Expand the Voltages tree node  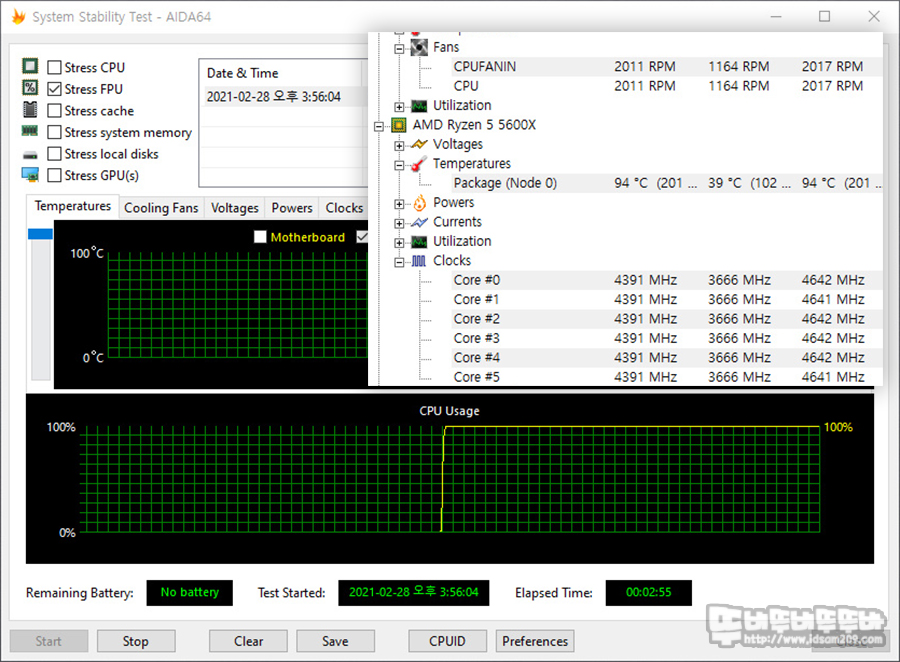399,146
